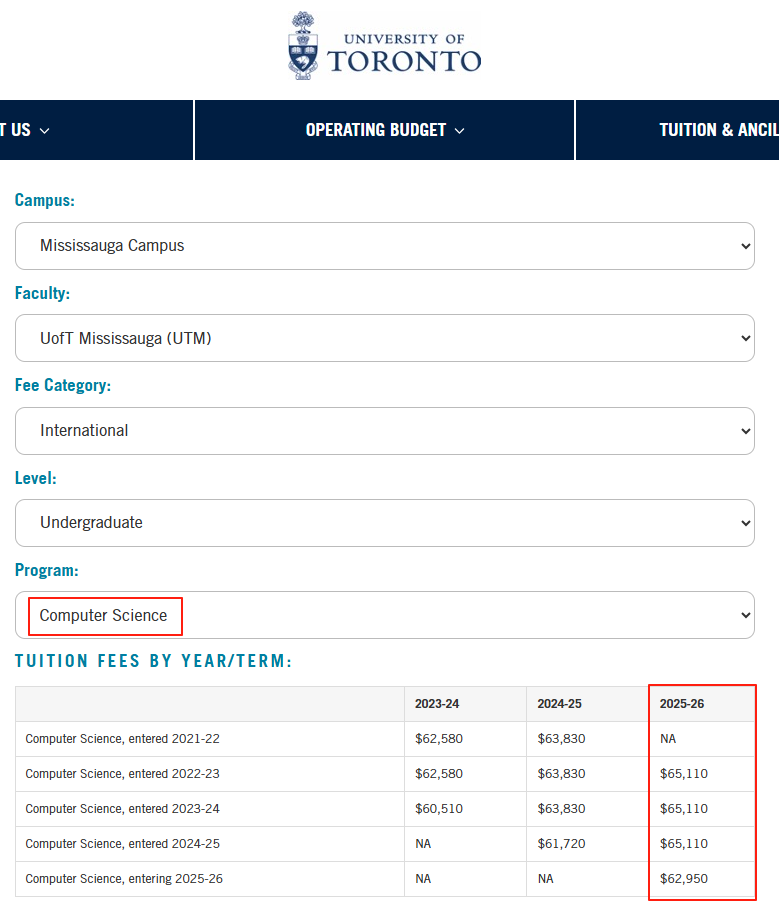Open the Level dropdown showing Undergraduate
Viewport: 779px width, 920px height.
[x=385, y=523]
